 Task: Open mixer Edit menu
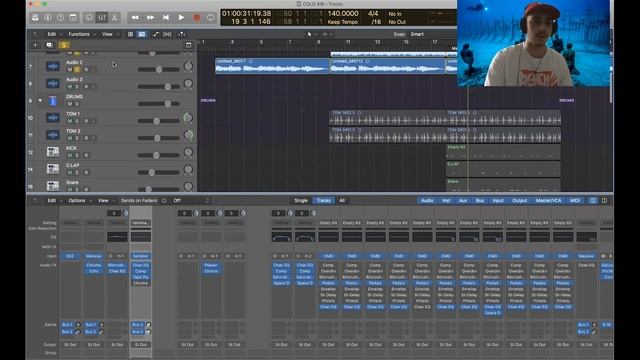coord(51,200)
